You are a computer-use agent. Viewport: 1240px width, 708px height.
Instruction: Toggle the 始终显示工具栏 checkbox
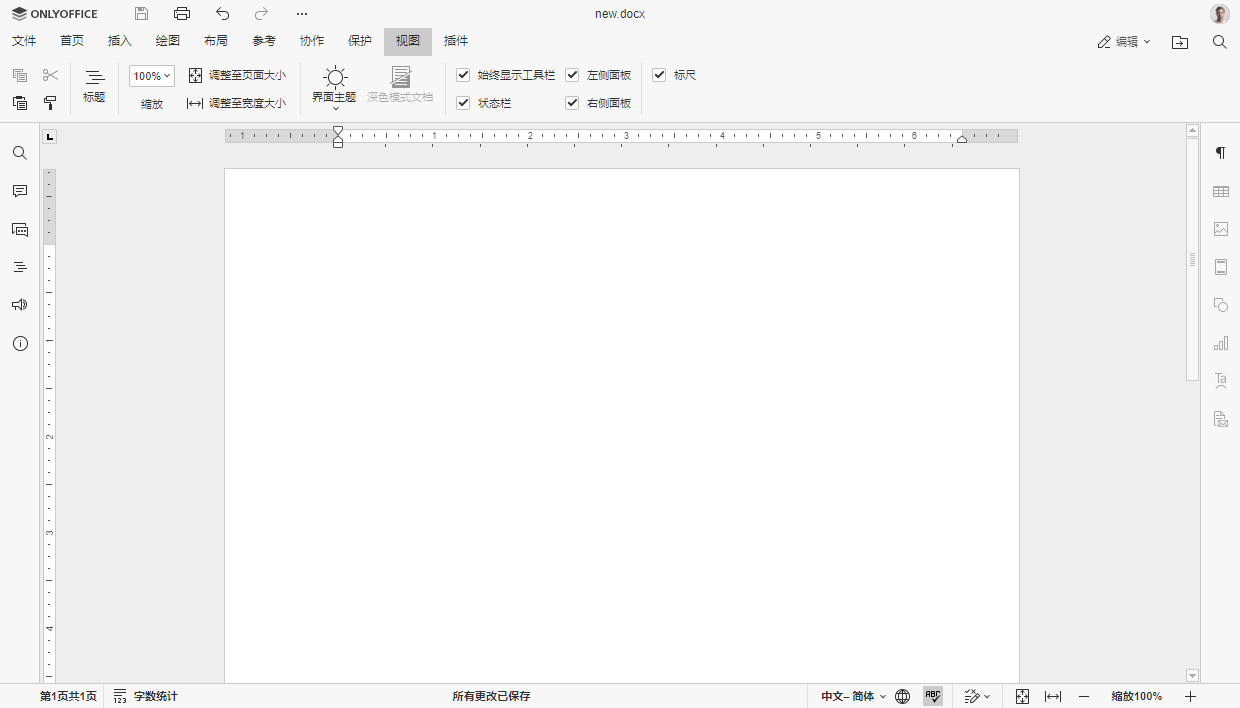pos(463,75)
